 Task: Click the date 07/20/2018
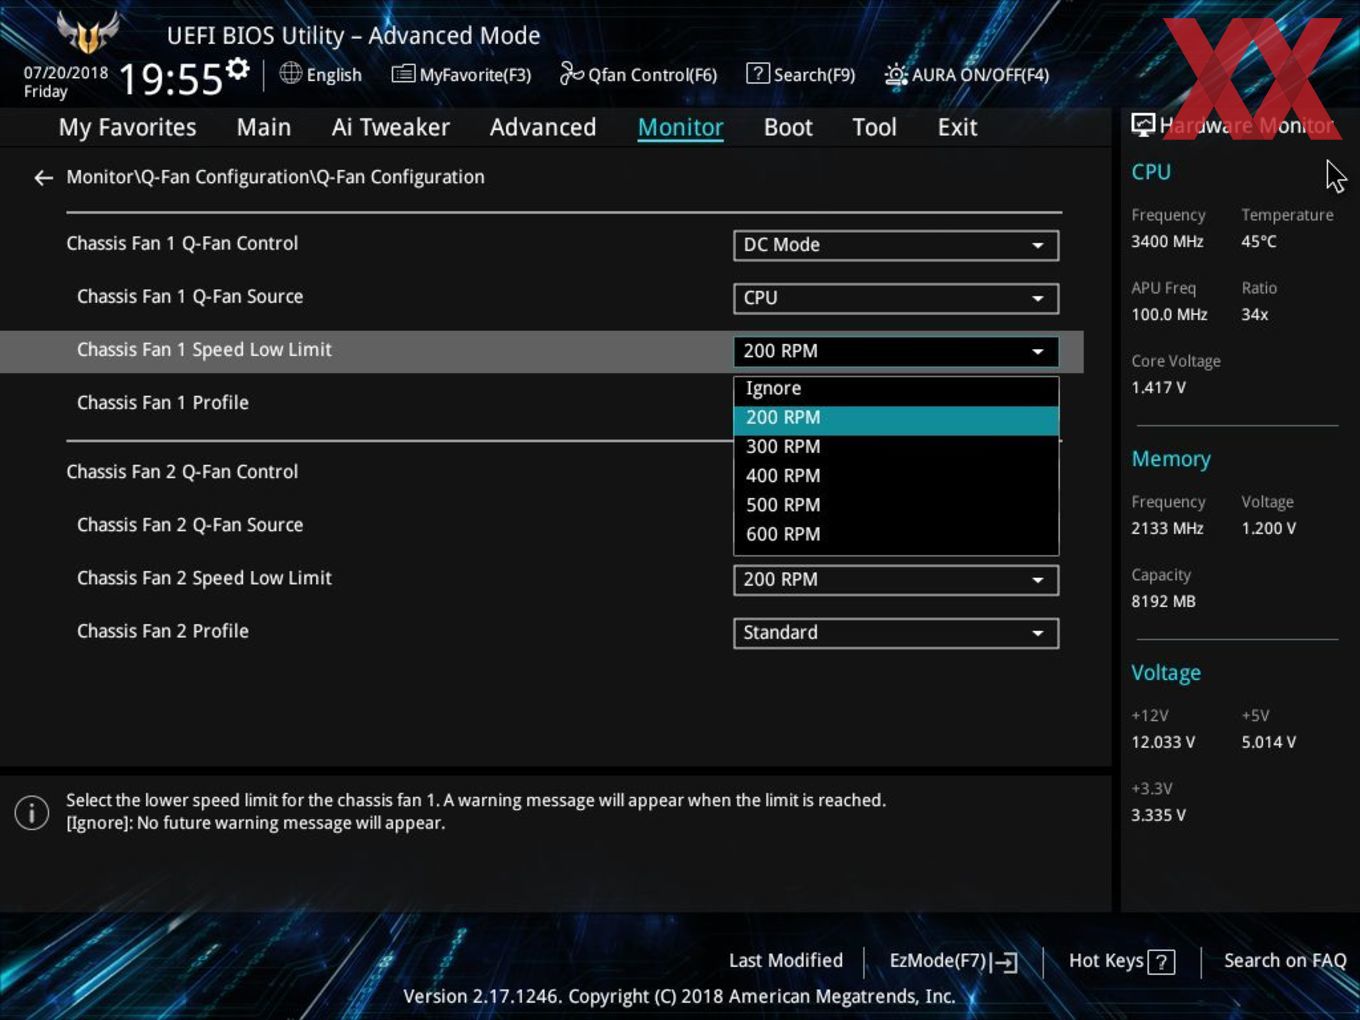point(66,73)
